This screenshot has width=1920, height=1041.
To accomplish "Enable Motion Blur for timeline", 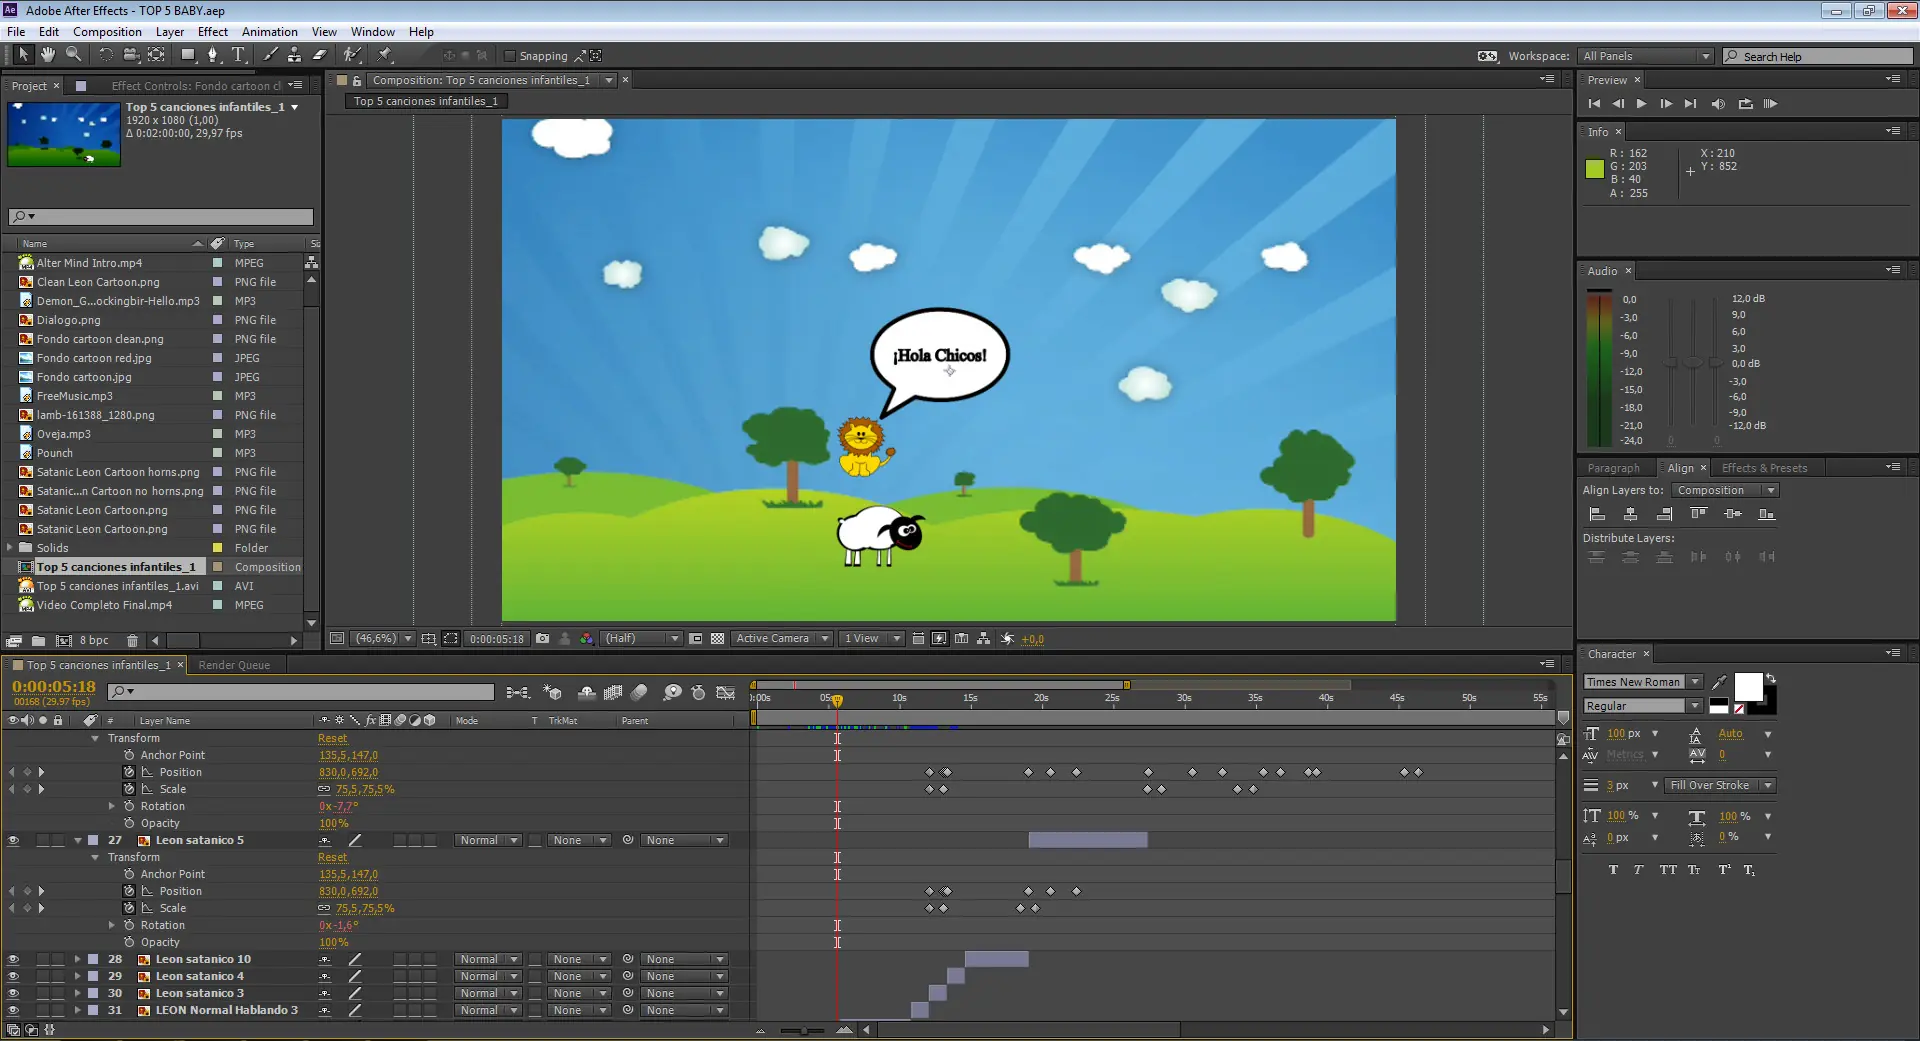I will [x=639, y=692].
